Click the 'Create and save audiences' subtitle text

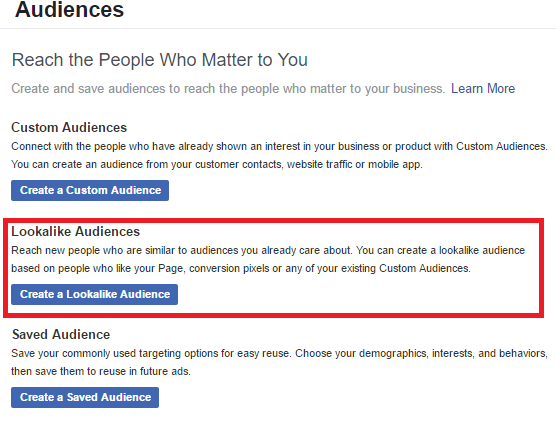click(x=228, y=88)
